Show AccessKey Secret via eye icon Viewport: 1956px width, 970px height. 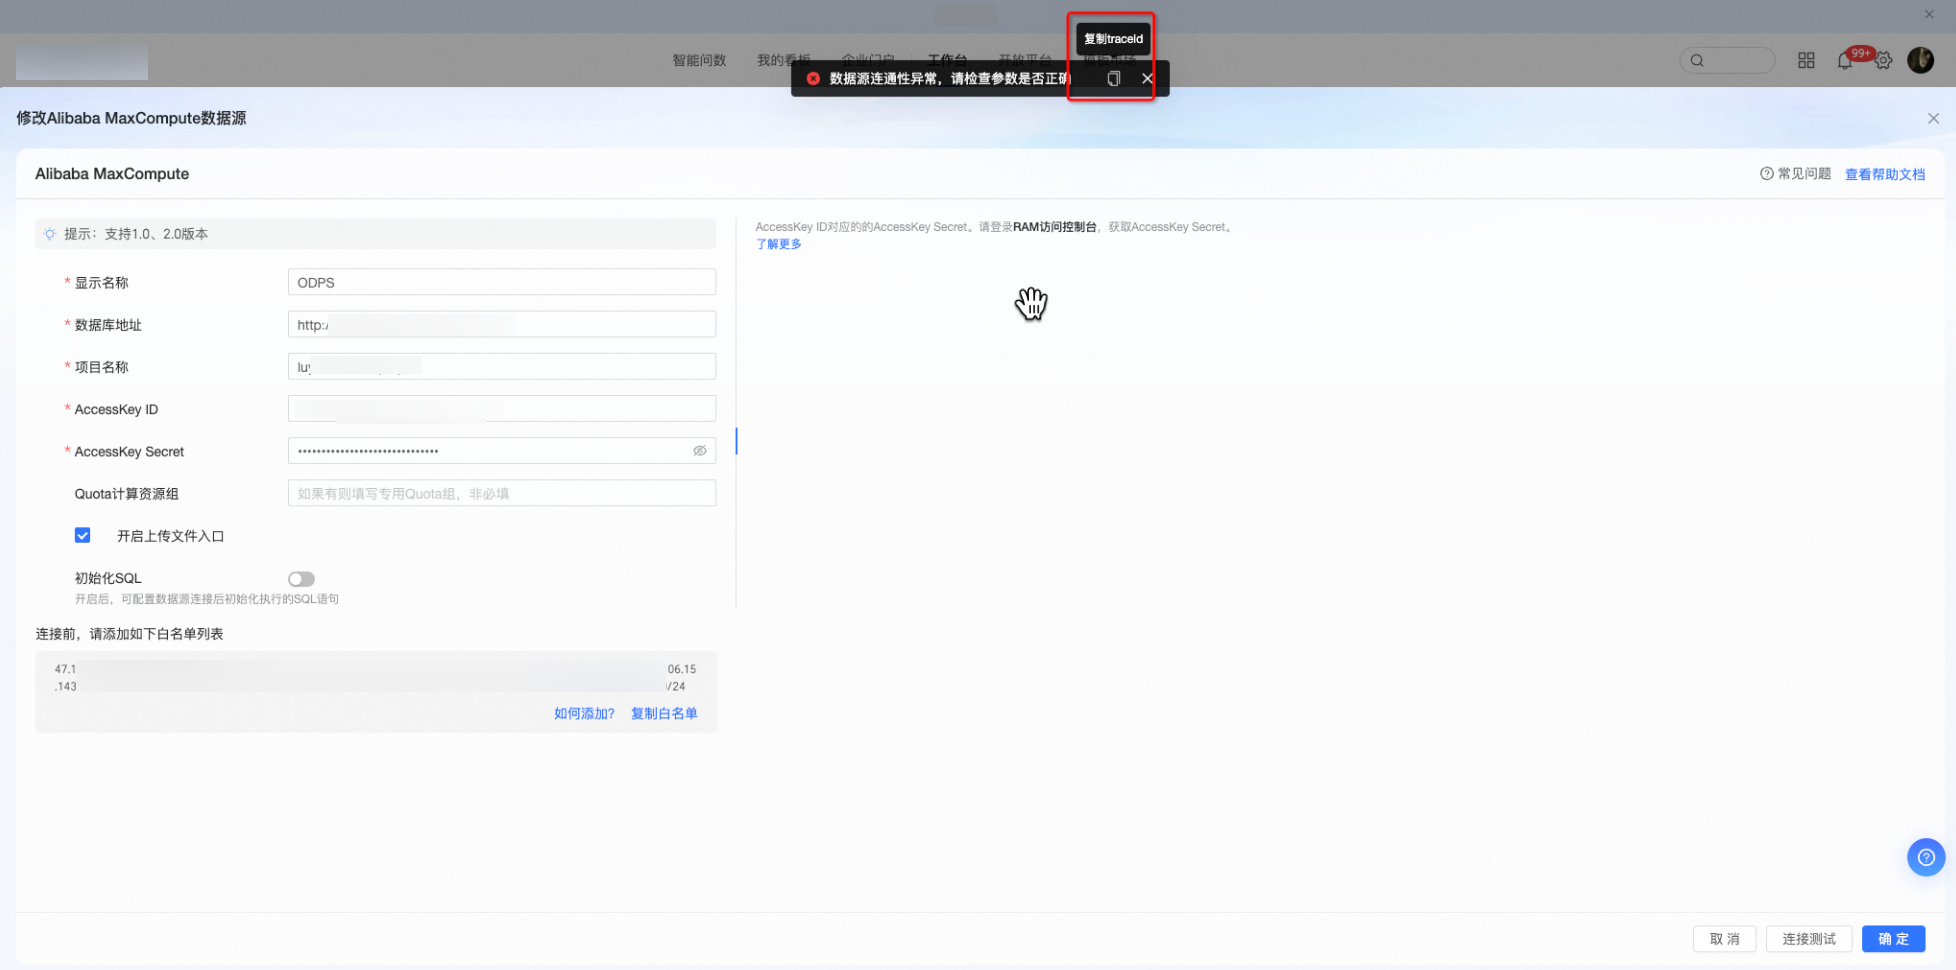click(700, 451)
